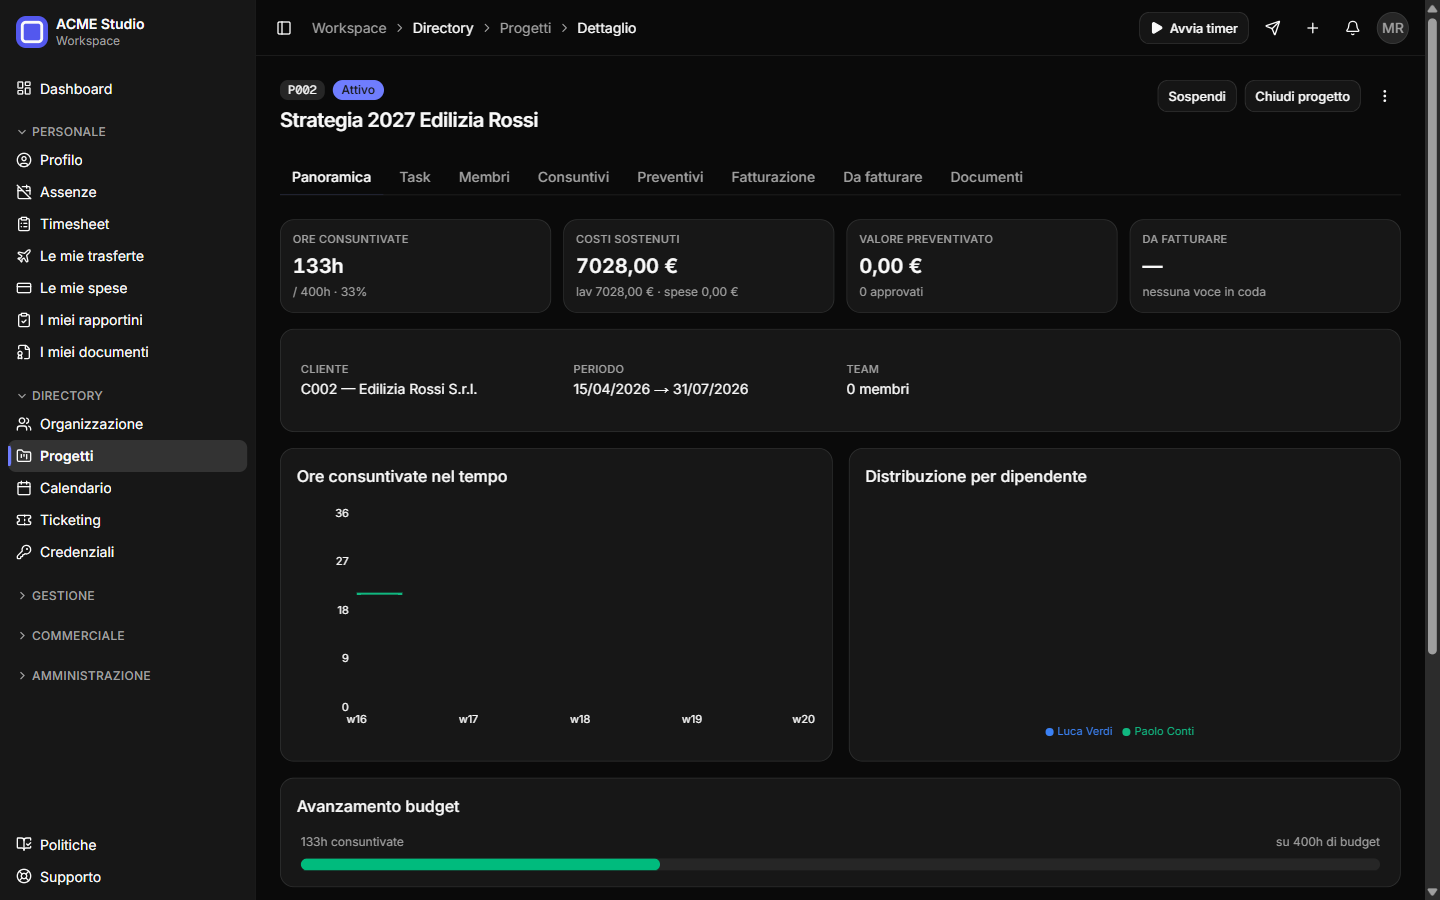Viewport: 1440px width, 900px height.
Task: Open Ticketing in sidebar
Action: tap(128, 520)
